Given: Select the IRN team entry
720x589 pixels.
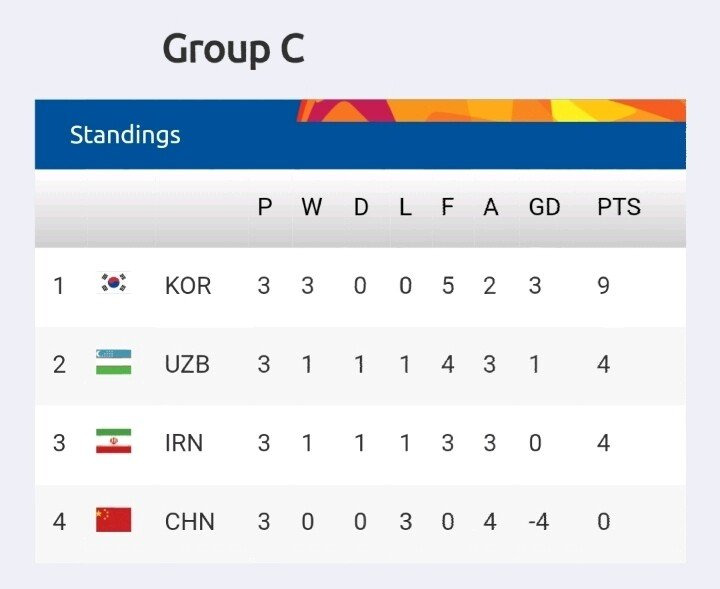Looking at the screenshot, I should (x=184, y=443).
